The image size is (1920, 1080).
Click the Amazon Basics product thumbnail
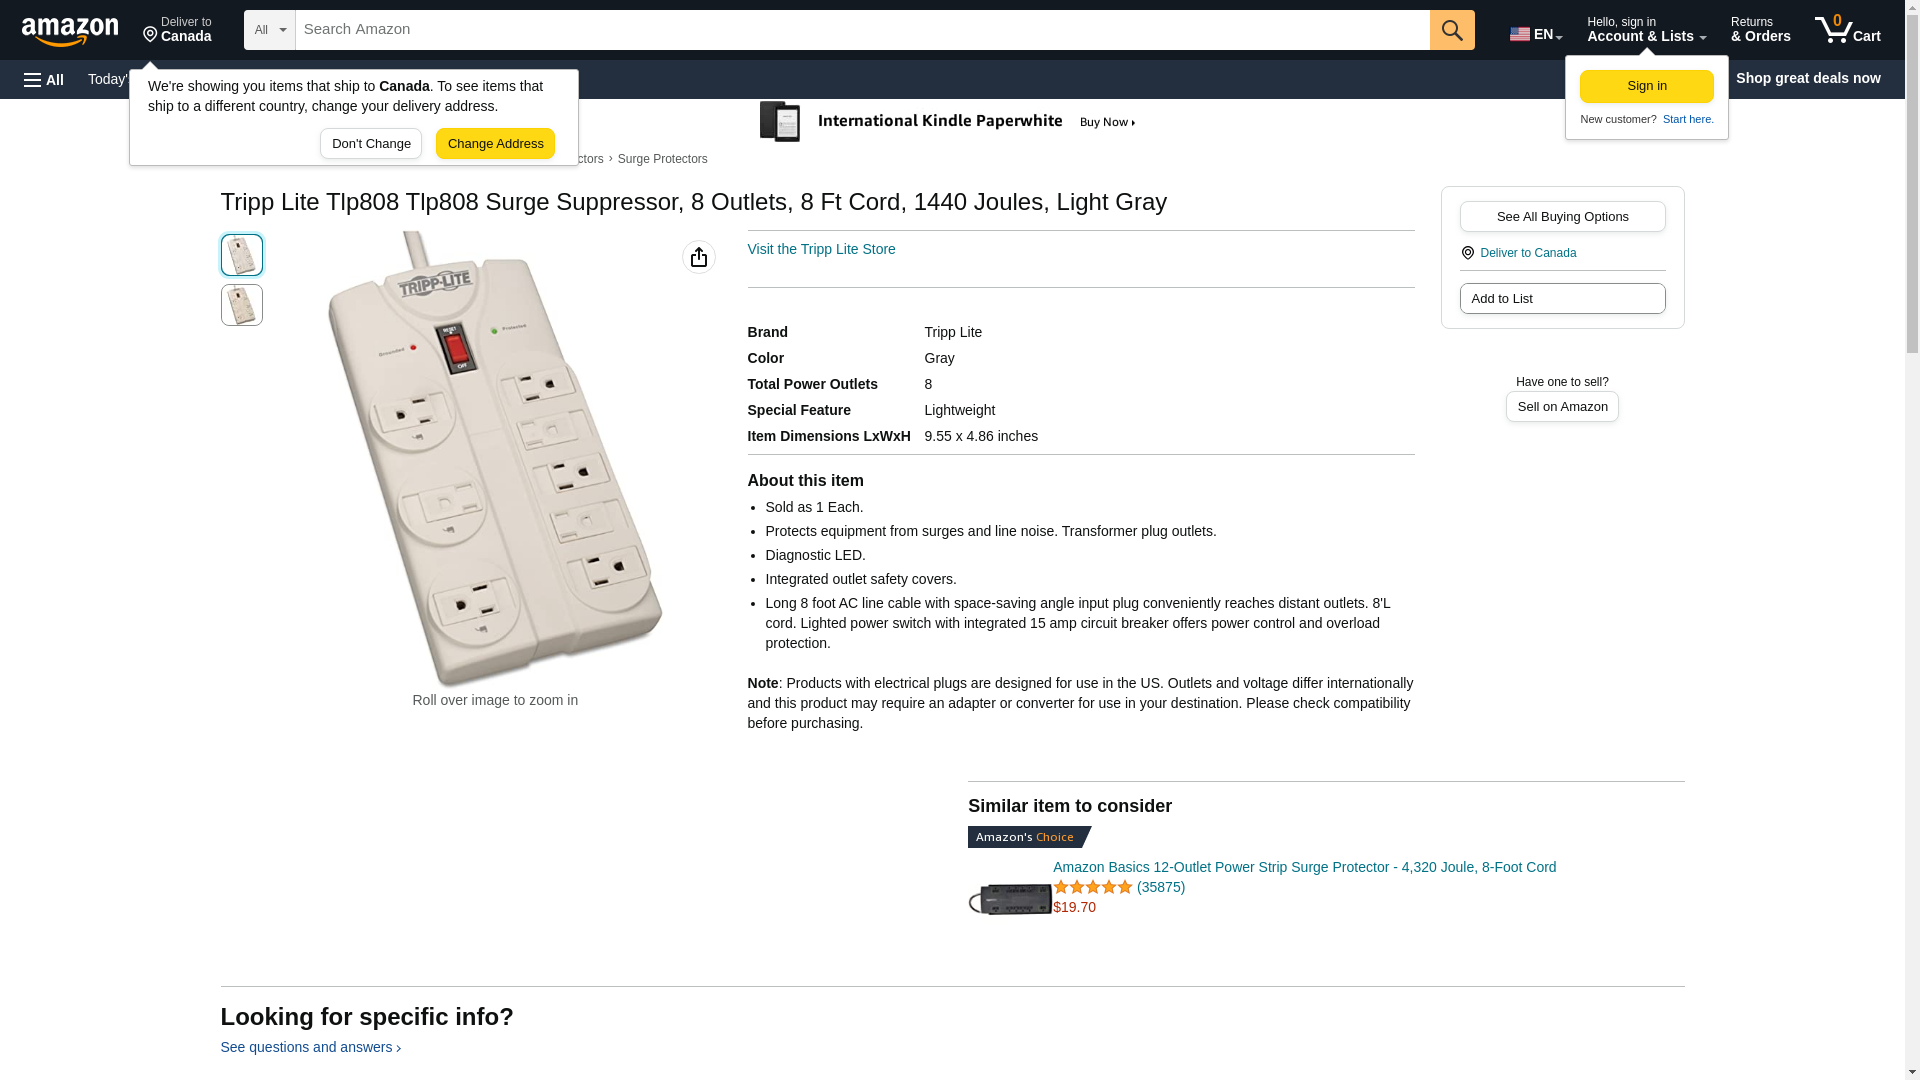(1009, 898)
